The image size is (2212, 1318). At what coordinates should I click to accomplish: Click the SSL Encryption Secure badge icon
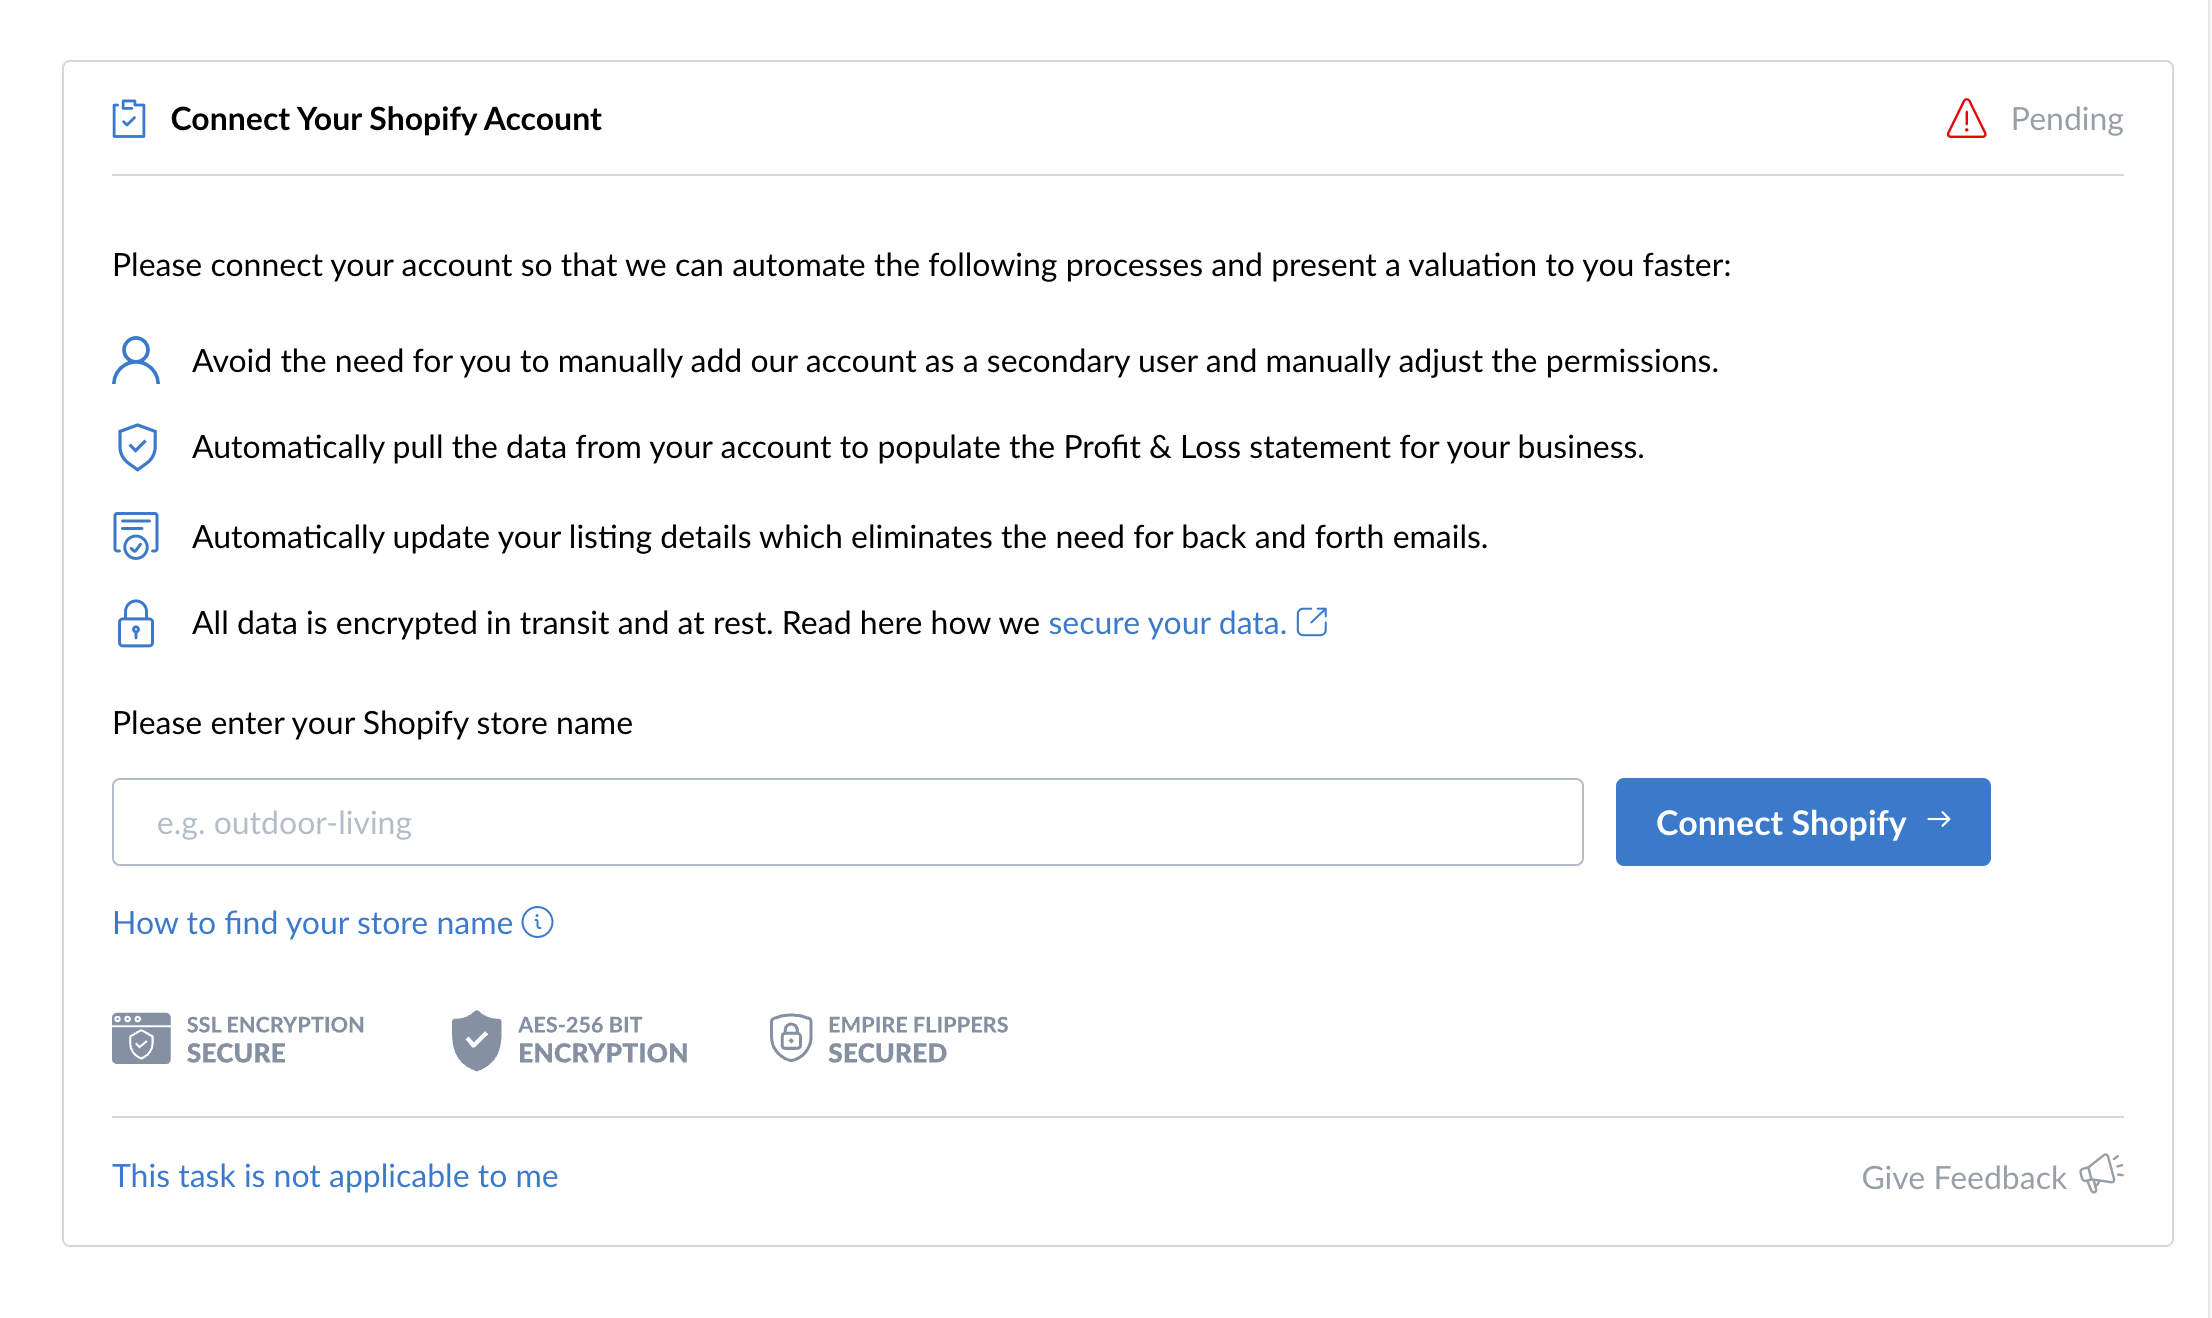pyautogui.click(x=141, y=1039)
